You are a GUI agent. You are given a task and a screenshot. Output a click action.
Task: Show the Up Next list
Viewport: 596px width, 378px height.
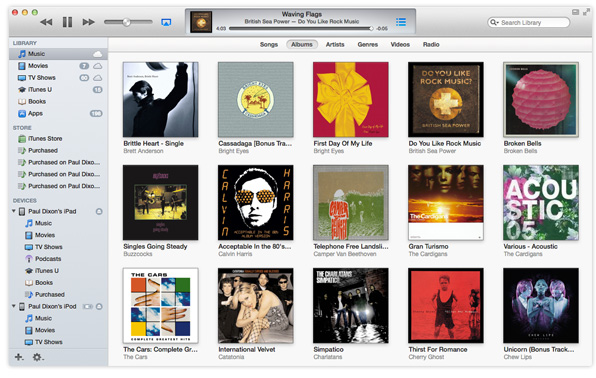(x=401, y=22)
